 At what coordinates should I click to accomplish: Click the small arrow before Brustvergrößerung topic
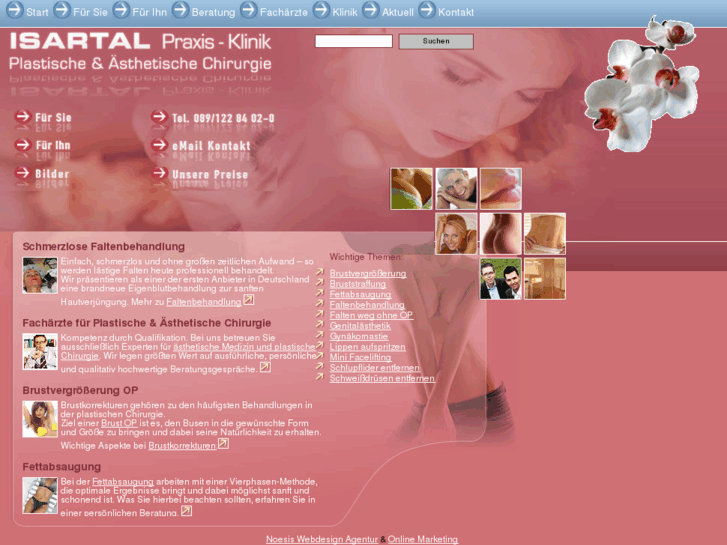(319, 272)
